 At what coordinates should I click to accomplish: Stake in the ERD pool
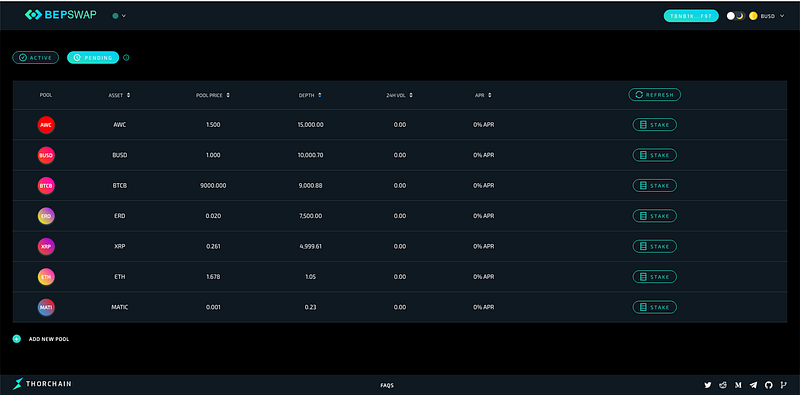(x=655, y=216)
